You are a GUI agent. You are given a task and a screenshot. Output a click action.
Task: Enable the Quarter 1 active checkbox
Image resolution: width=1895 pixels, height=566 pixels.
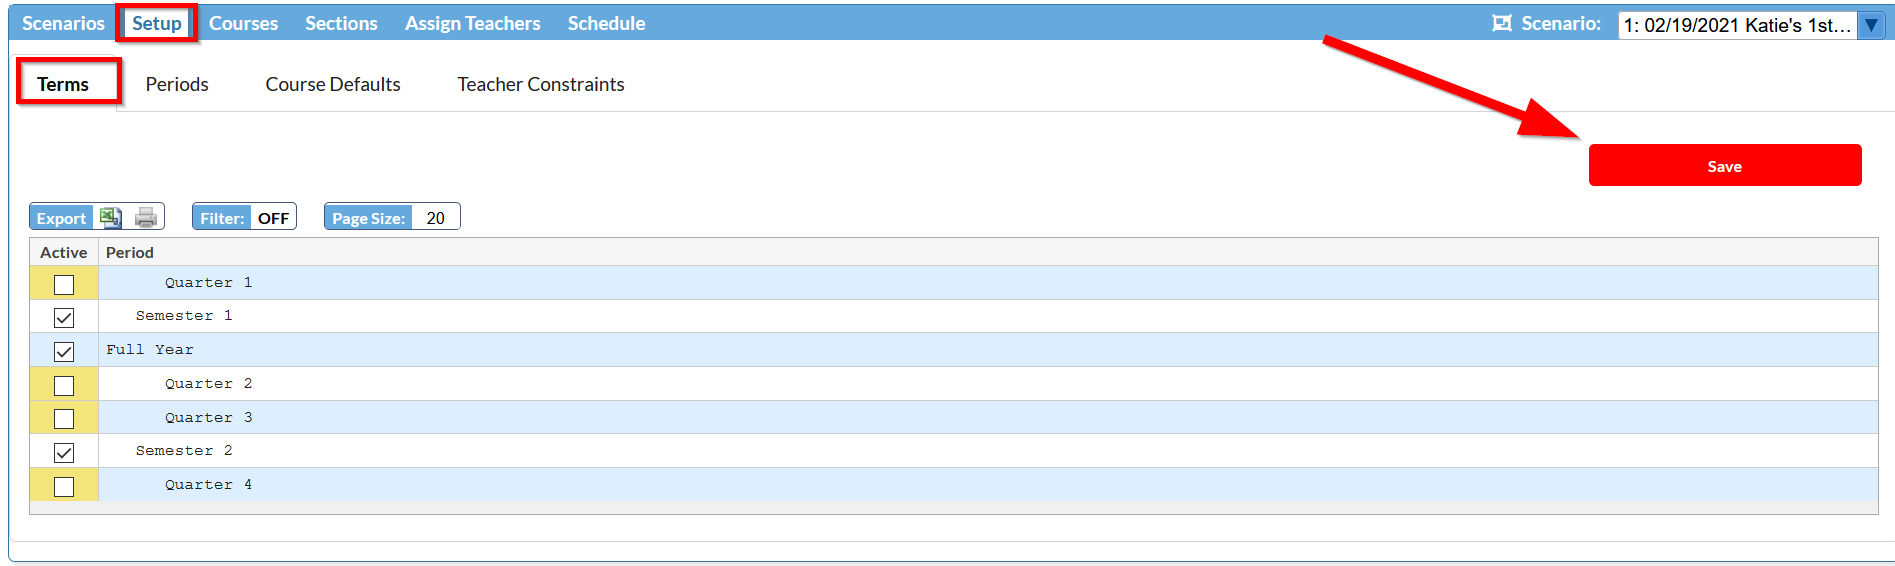point(64,284)
